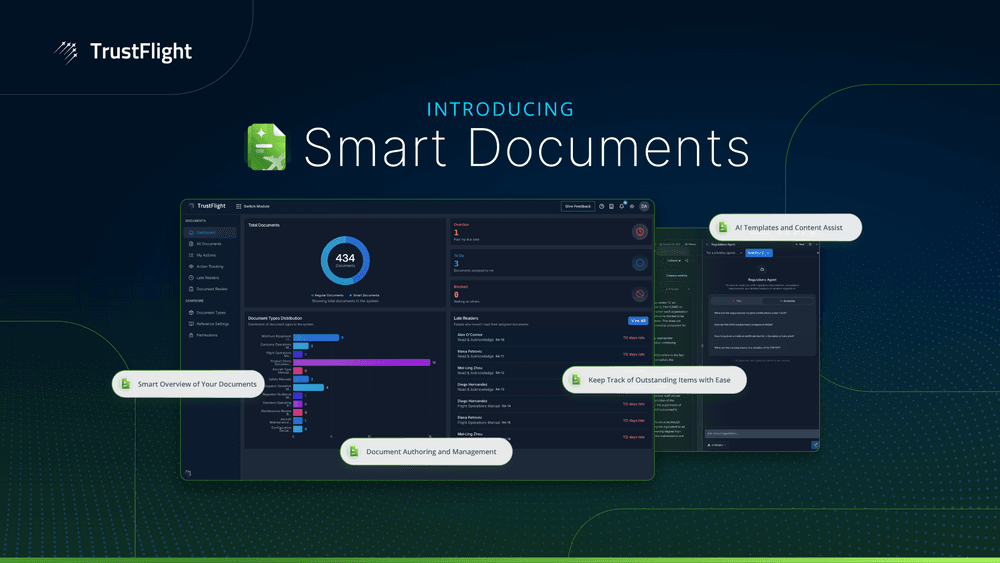Open All Documents in the sidebar

point(208,244)
